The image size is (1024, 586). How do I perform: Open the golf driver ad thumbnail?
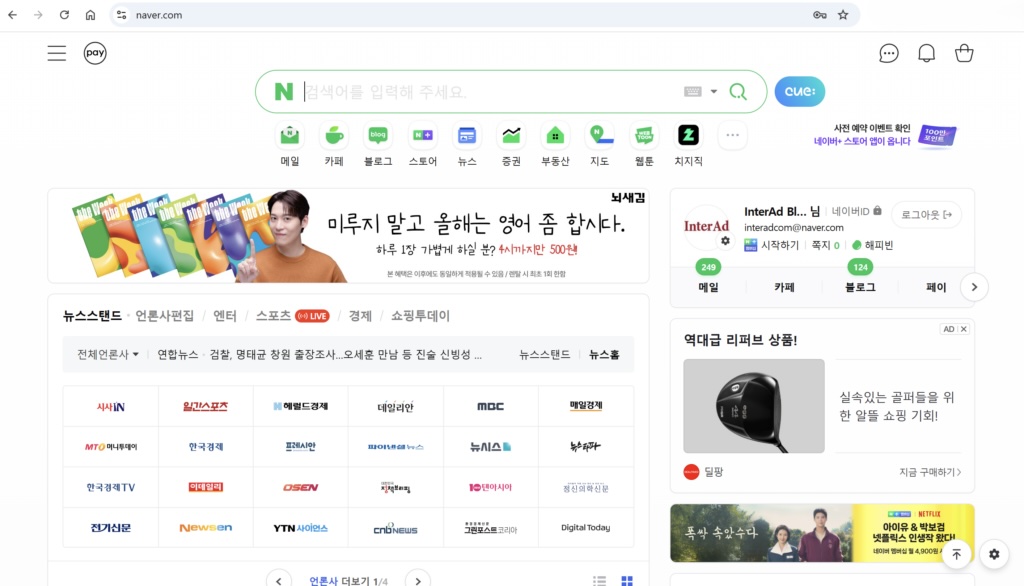(x=754, y=406)
